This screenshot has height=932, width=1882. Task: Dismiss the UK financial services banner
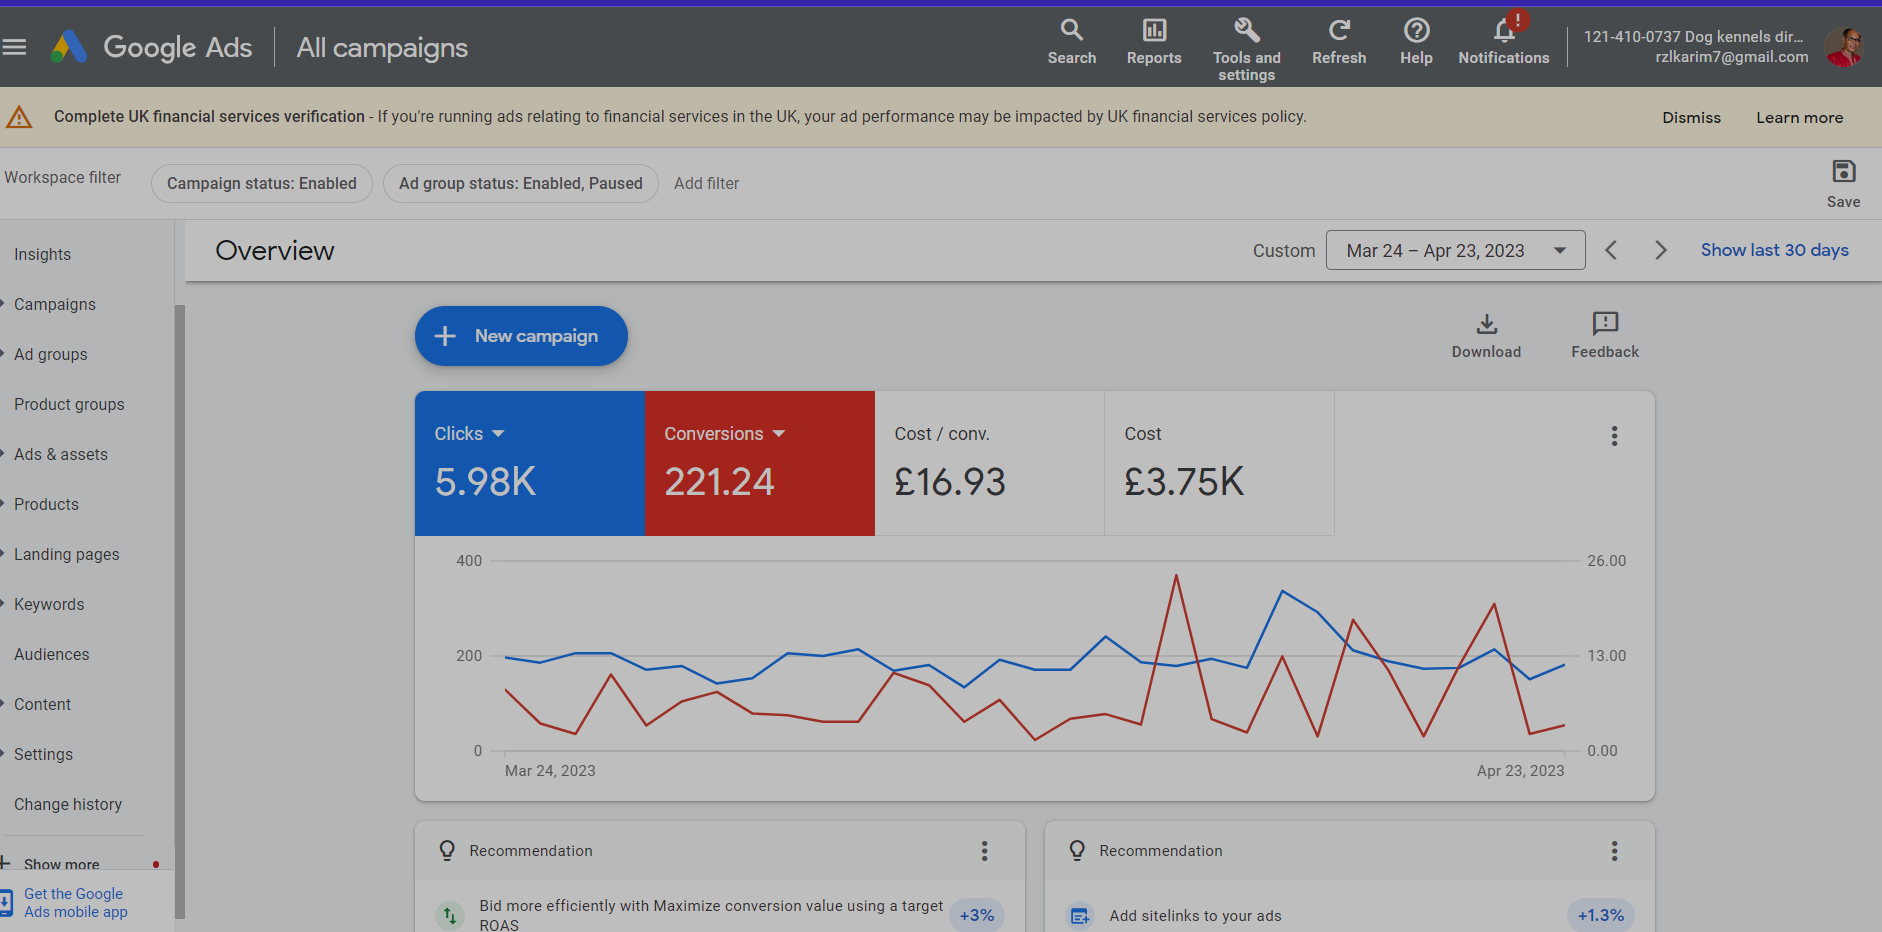pyautogui.click(x=1691, y=118)
